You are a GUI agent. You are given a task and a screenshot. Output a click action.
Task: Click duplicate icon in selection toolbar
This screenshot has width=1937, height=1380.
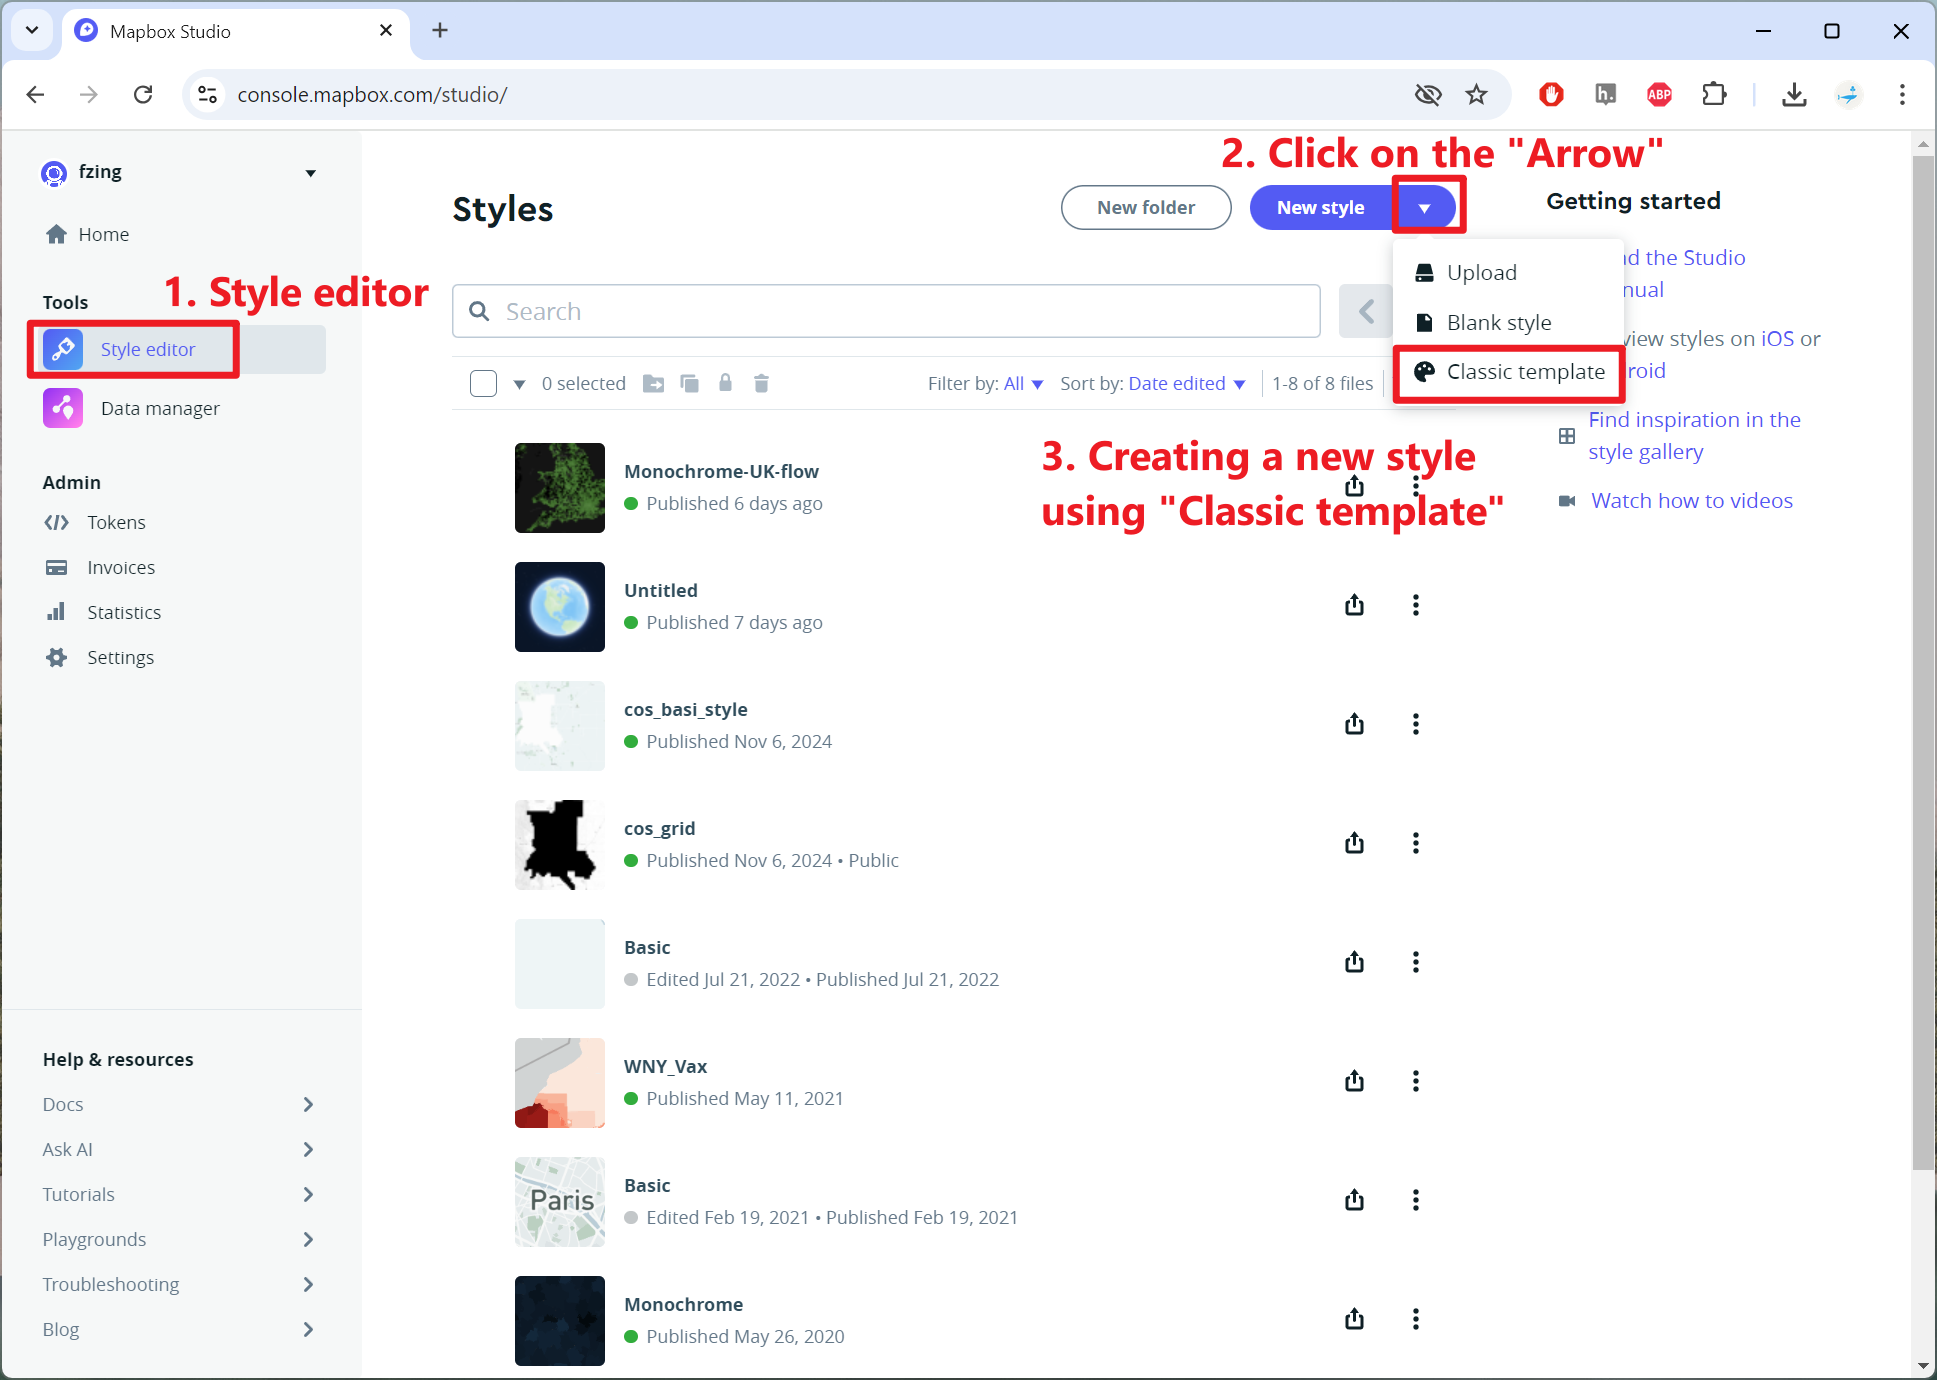click(x=689, y=383)
